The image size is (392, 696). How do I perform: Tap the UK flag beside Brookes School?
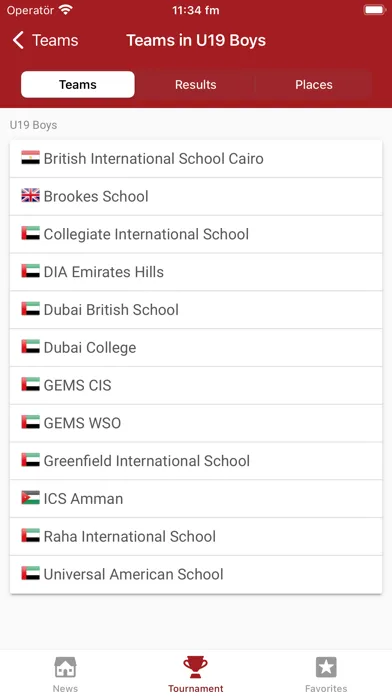point(30,196)
